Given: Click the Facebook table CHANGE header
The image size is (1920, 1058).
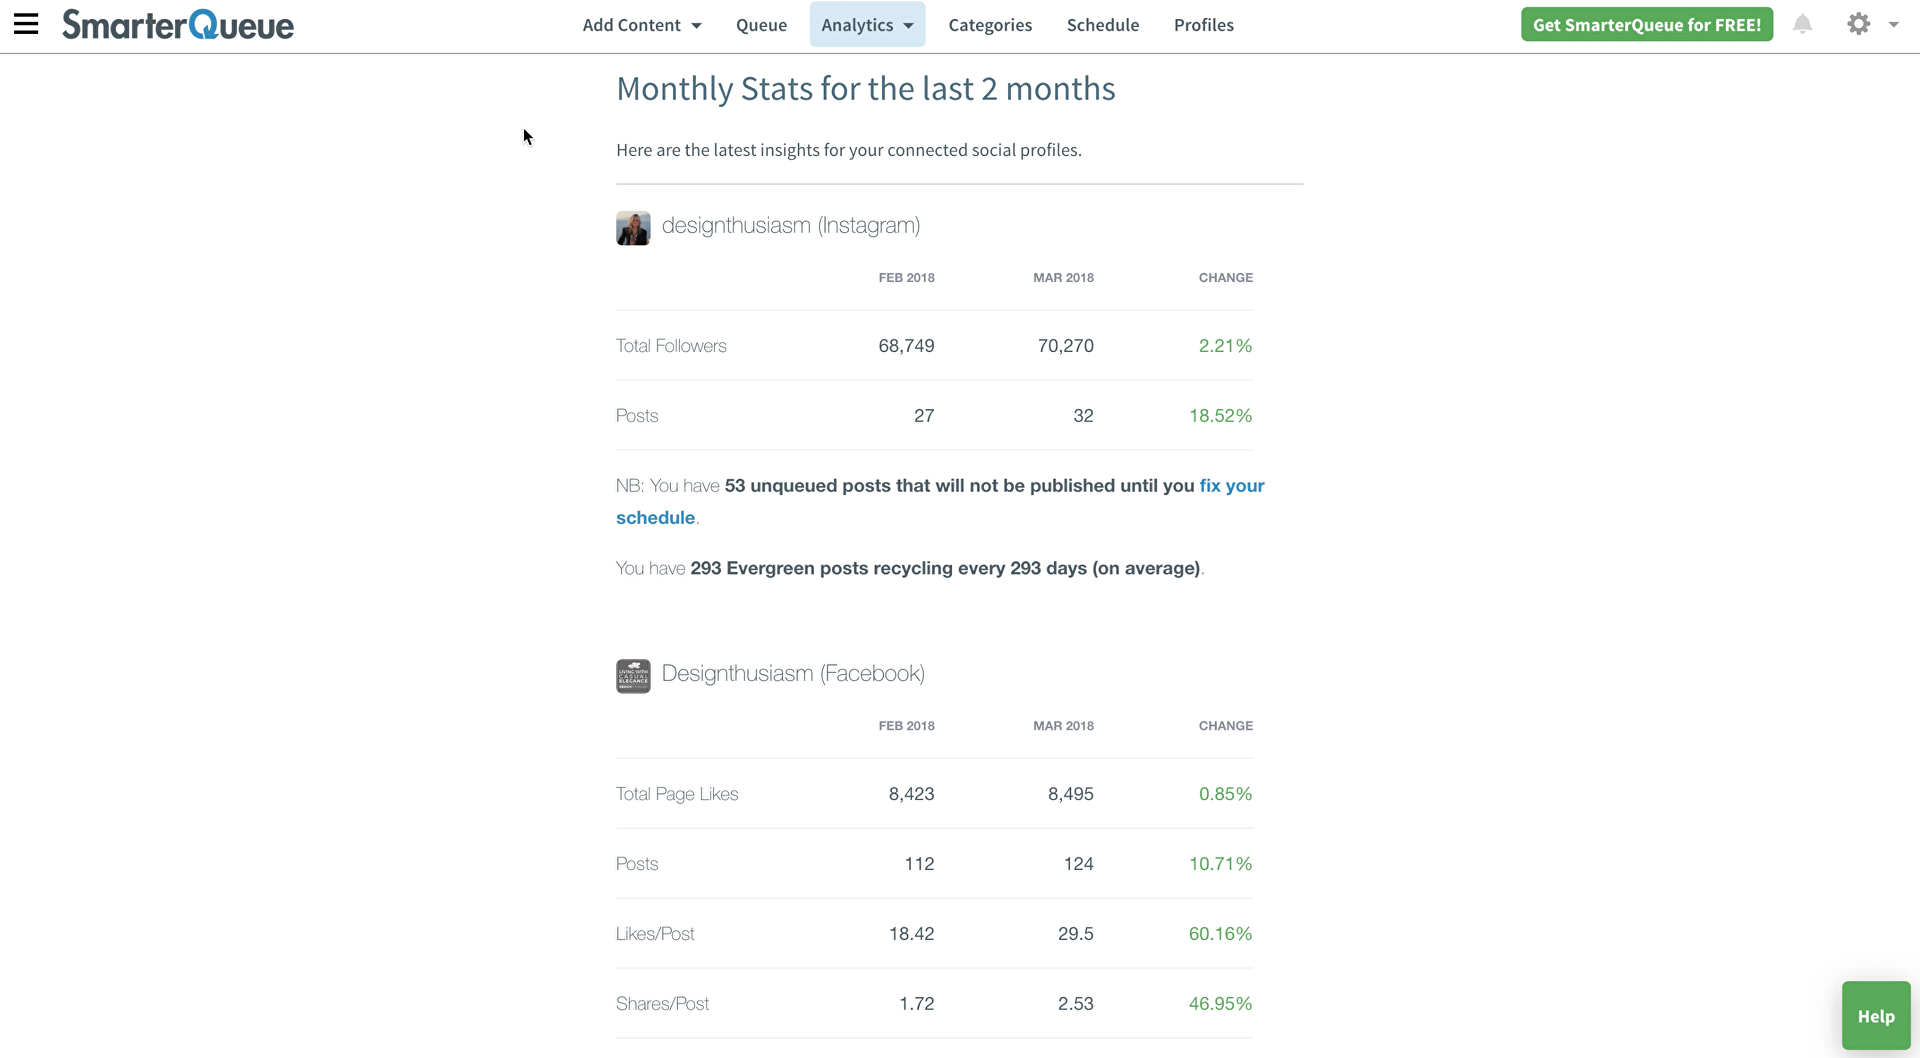Looking at the screenshot, I should pyautogui.click(x=1225, y=726).
